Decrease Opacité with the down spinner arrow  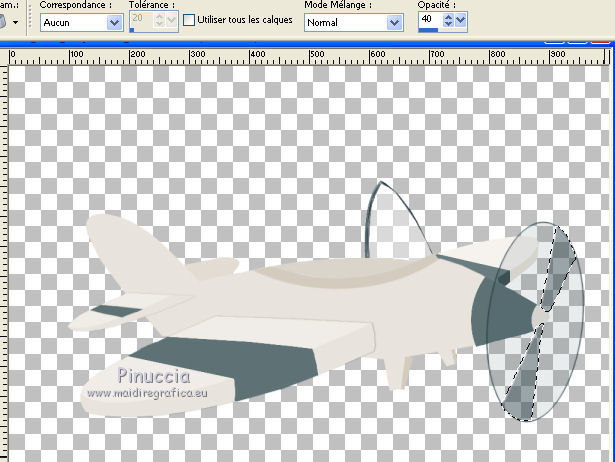pos(448,25)
